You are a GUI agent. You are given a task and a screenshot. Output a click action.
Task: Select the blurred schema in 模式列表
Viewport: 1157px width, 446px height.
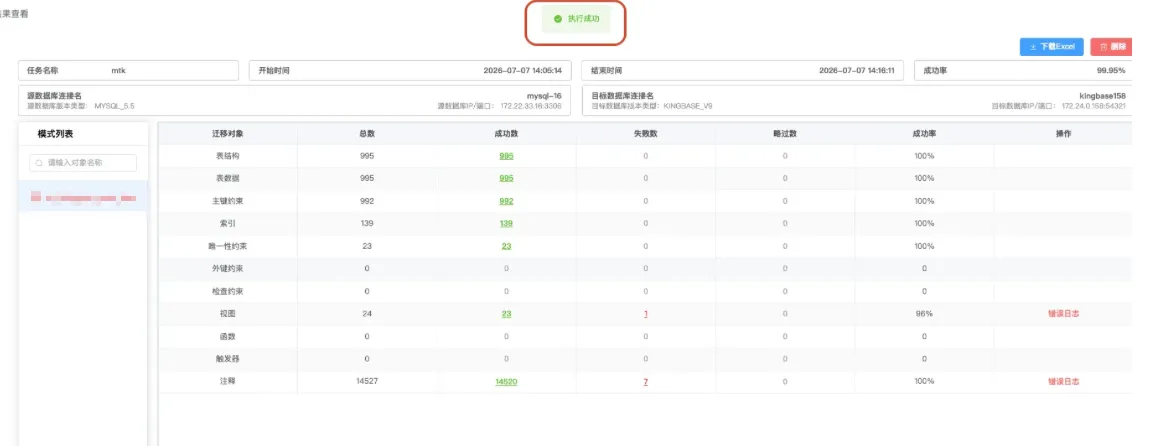[x=83, y=198]
